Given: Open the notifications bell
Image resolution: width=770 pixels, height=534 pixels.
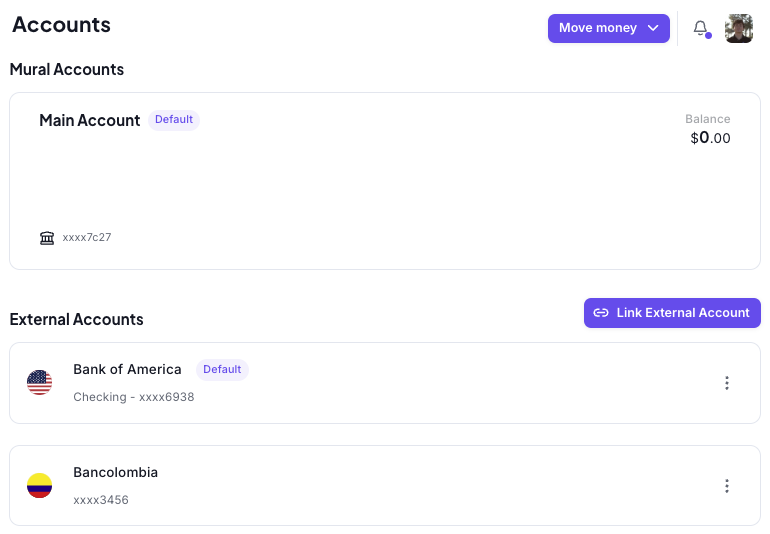Looking at the screenshot, I should [701, 28].
